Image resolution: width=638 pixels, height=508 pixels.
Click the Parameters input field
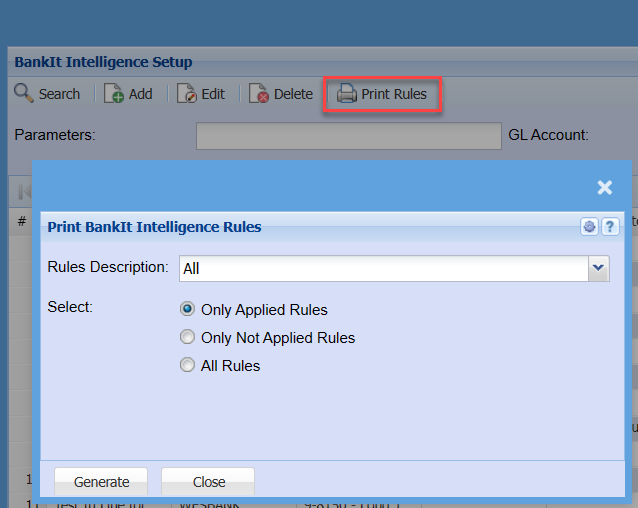pyautogui.click(x=349, y=136)
